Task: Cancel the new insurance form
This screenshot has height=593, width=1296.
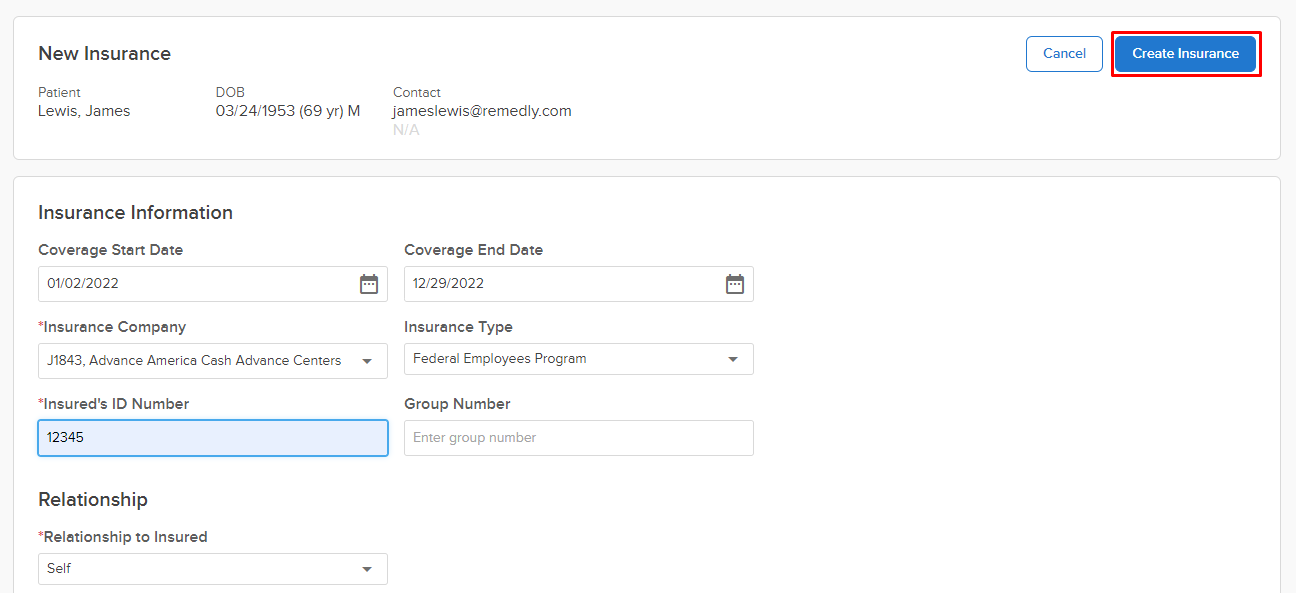Action: click(x=1064, y=54)
